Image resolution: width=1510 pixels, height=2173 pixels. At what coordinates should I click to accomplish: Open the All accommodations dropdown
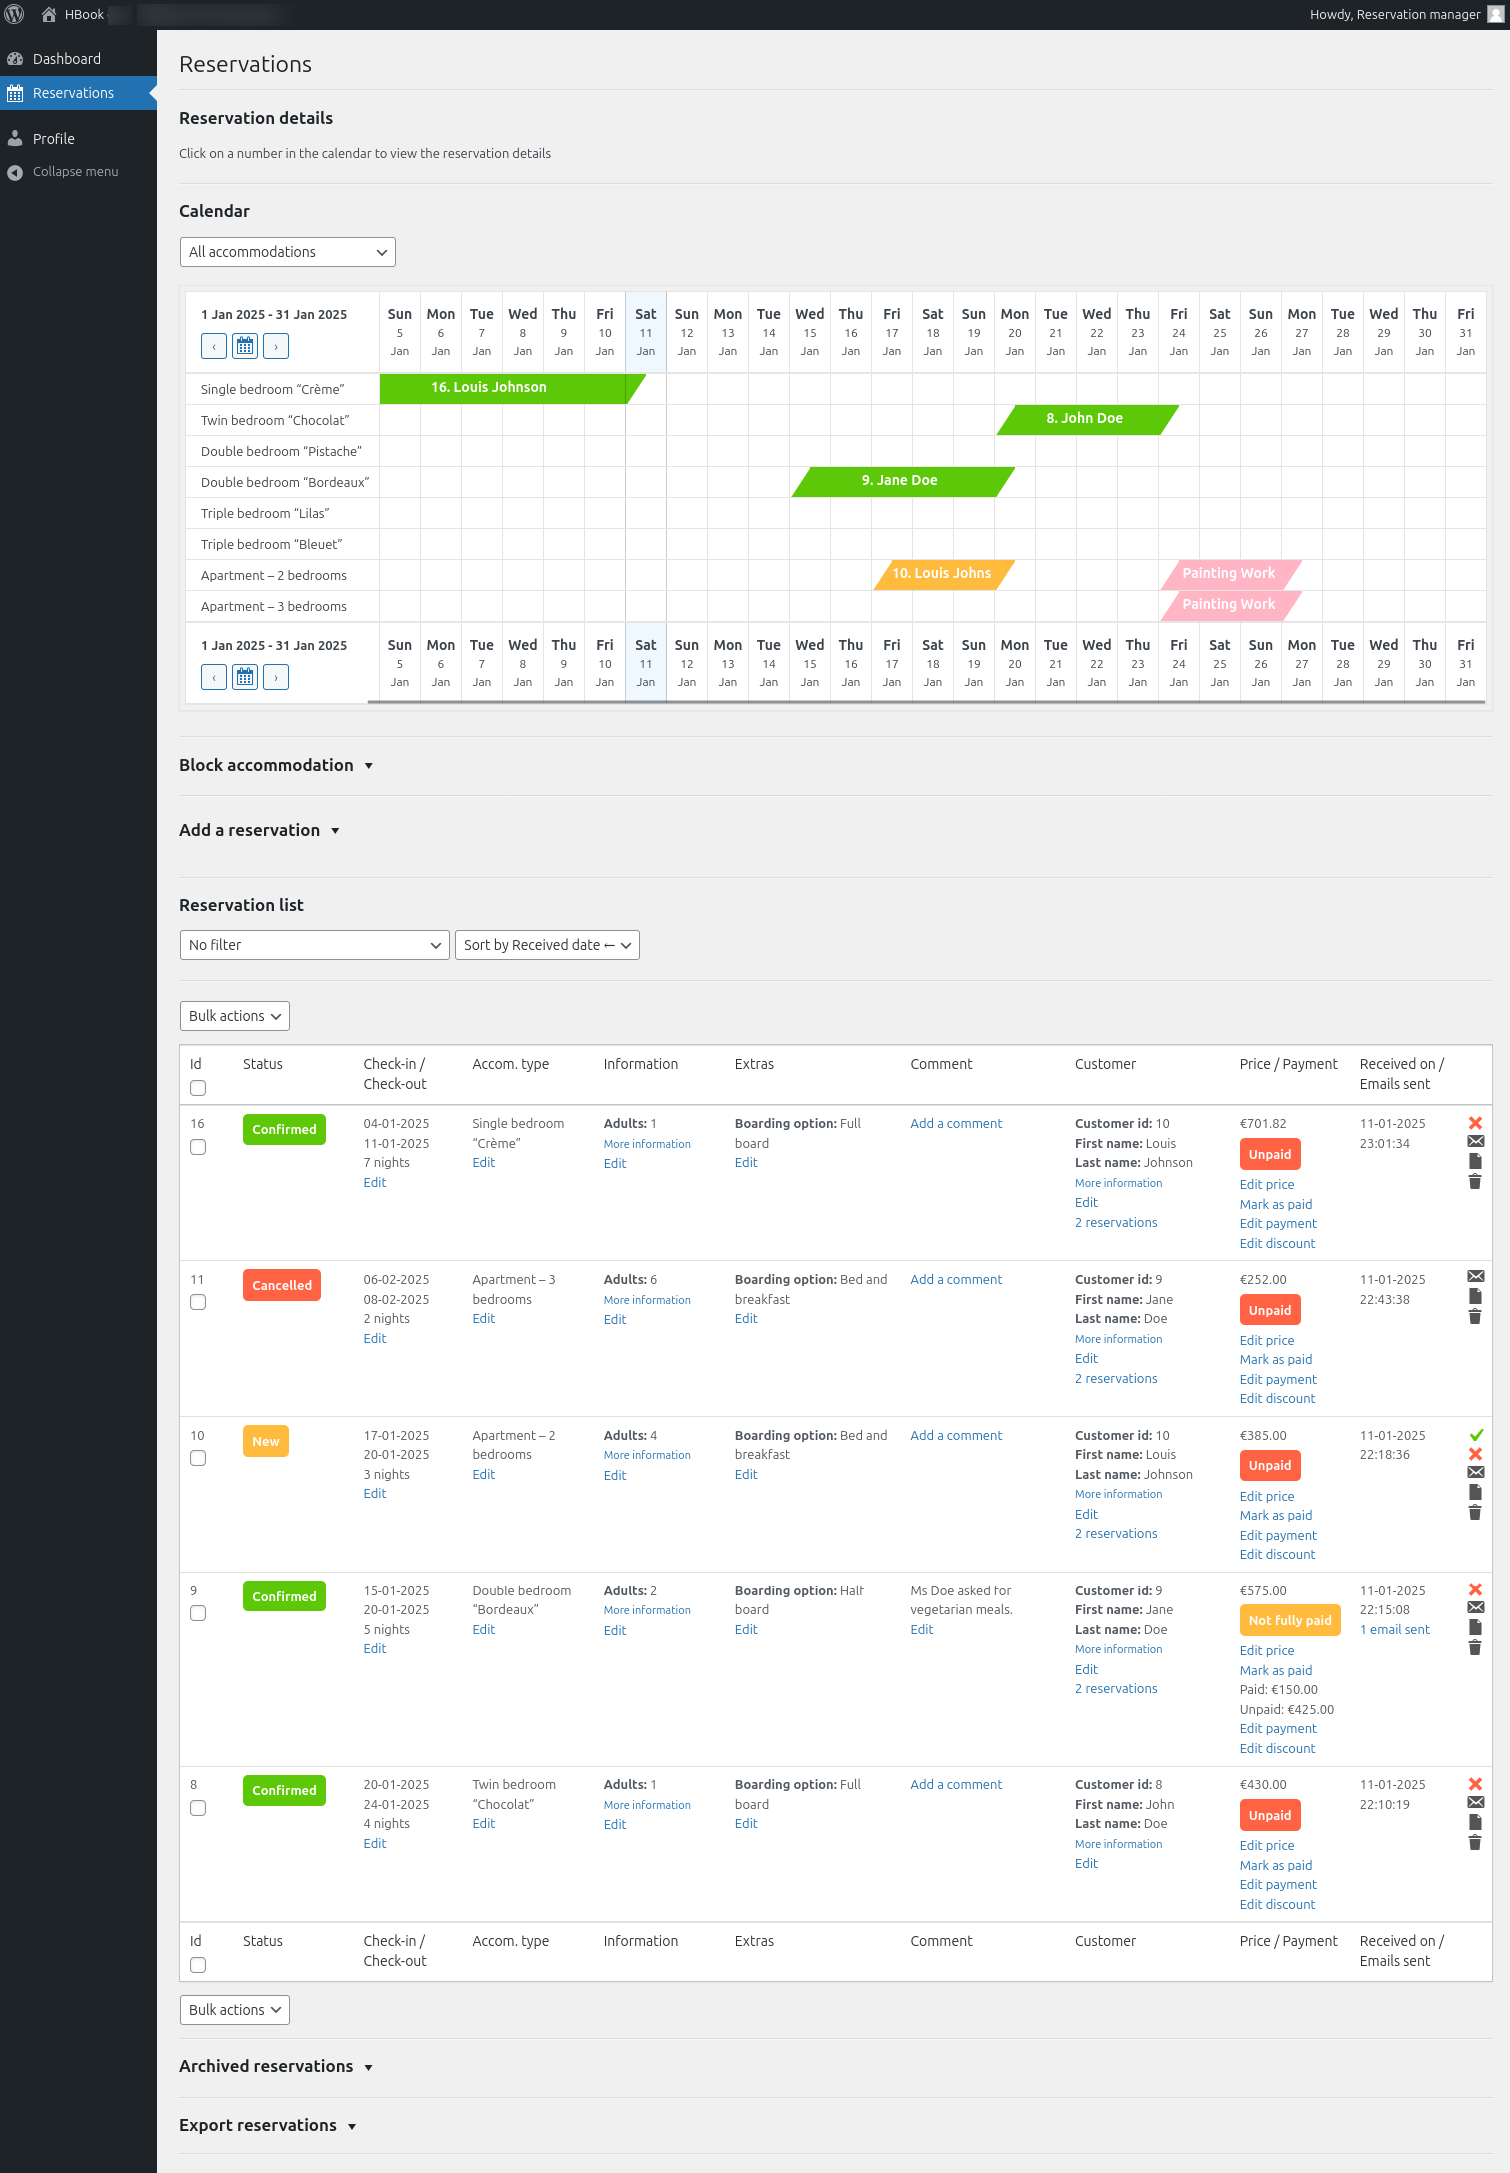pos(287,252)
